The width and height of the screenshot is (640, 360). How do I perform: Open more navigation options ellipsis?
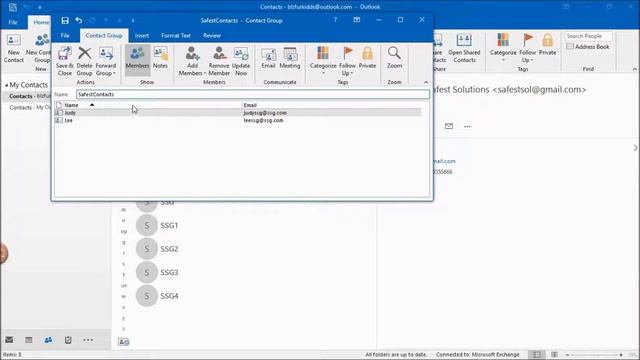(88, 340)
